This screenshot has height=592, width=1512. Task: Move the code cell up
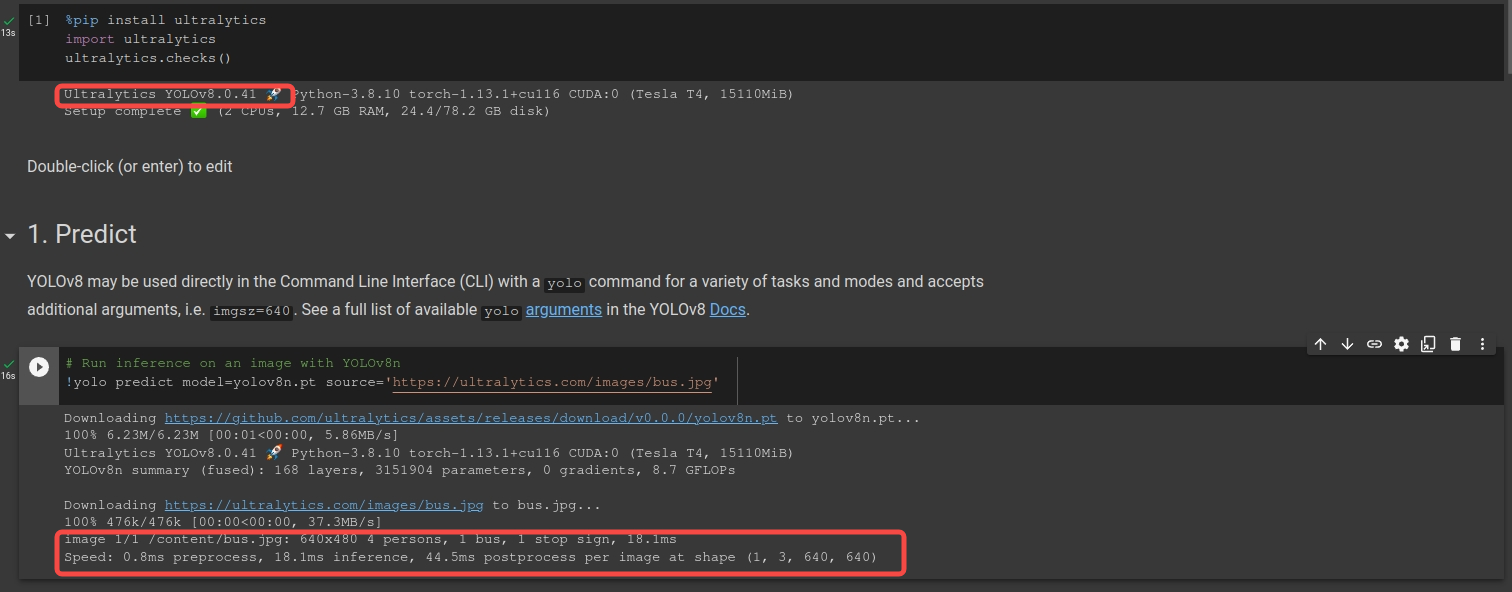tap(1320, 344)
